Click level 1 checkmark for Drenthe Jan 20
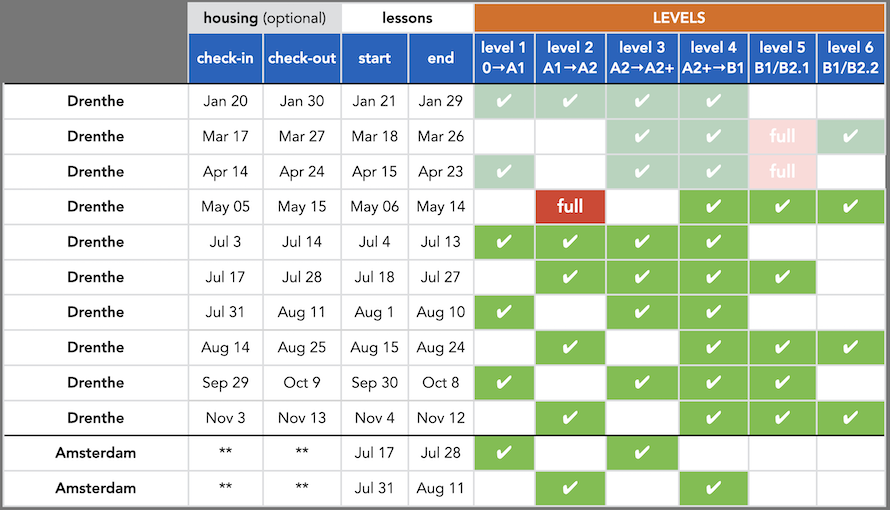 coord(504,101)
